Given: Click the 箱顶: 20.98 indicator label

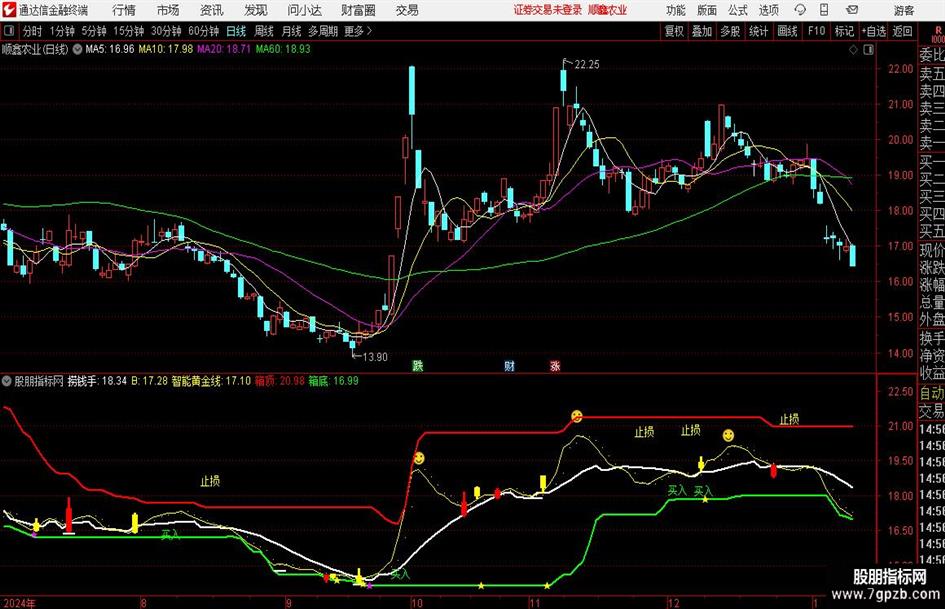Looking at the screenshot, I should pyautogui.click(x=280, y=381).
